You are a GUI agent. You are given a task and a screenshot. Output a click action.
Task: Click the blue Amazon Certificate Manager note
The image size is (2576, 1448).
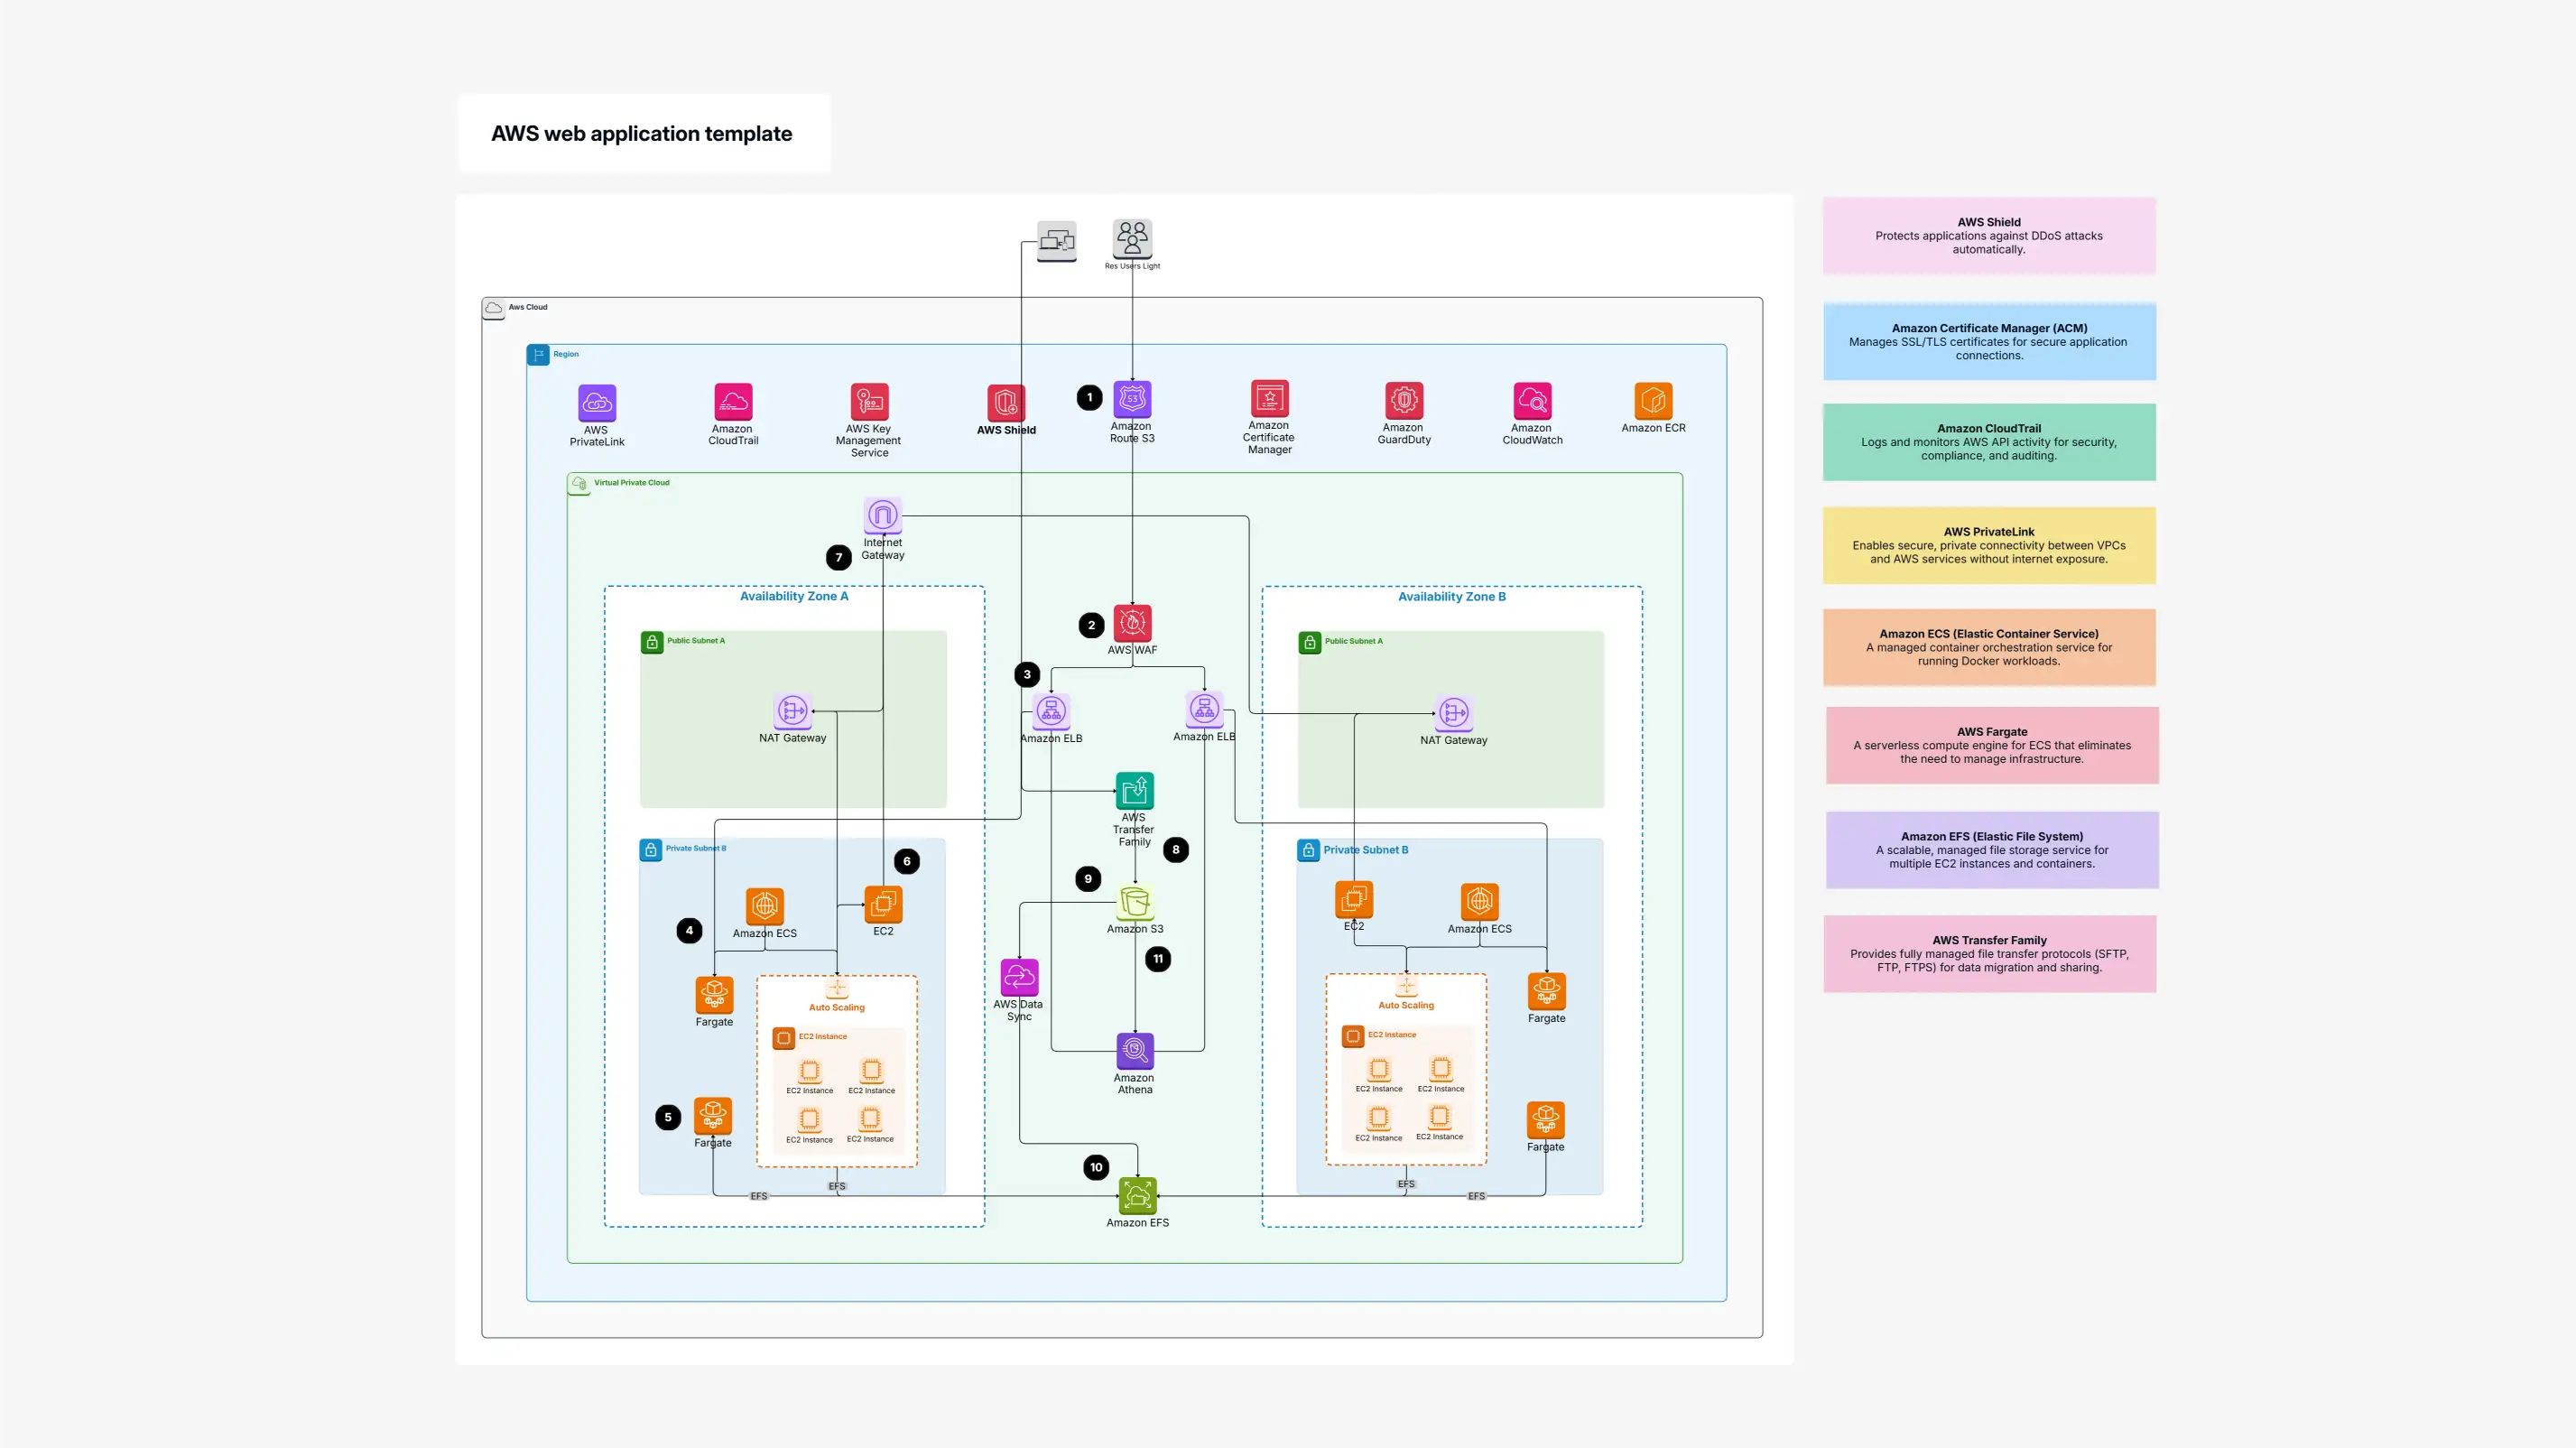click(x=1988, y=342)
